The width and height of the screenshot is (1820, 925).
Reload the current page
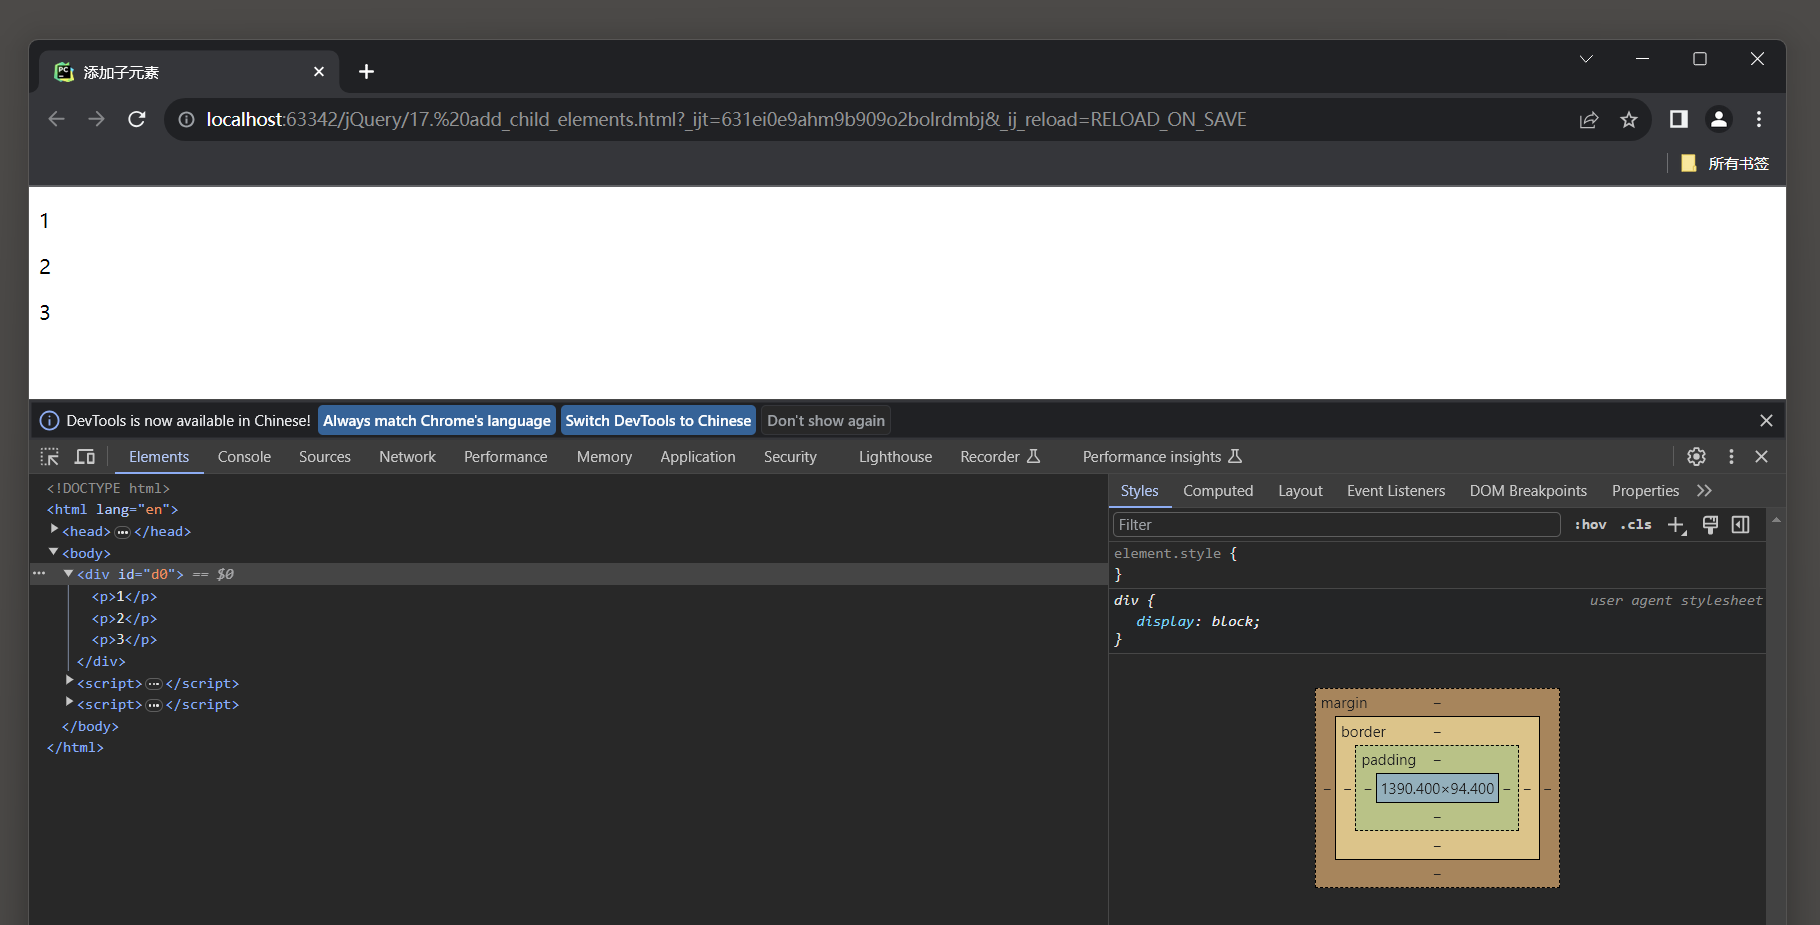[137, 119]
